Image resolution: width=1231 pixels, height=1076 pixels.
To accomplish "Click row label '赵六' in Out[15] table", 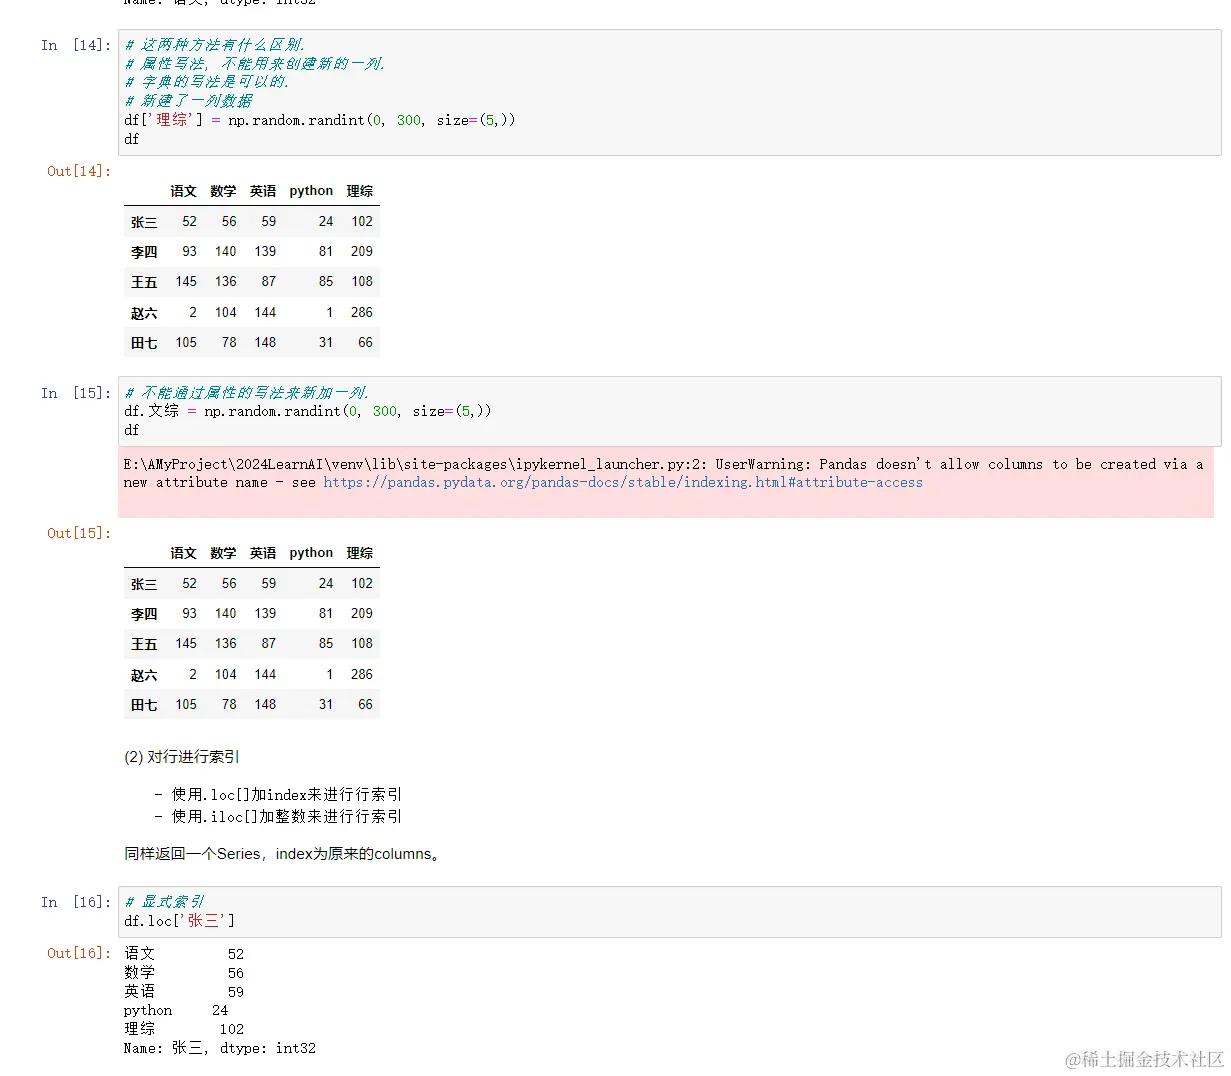I will click(x=144, y=675).
